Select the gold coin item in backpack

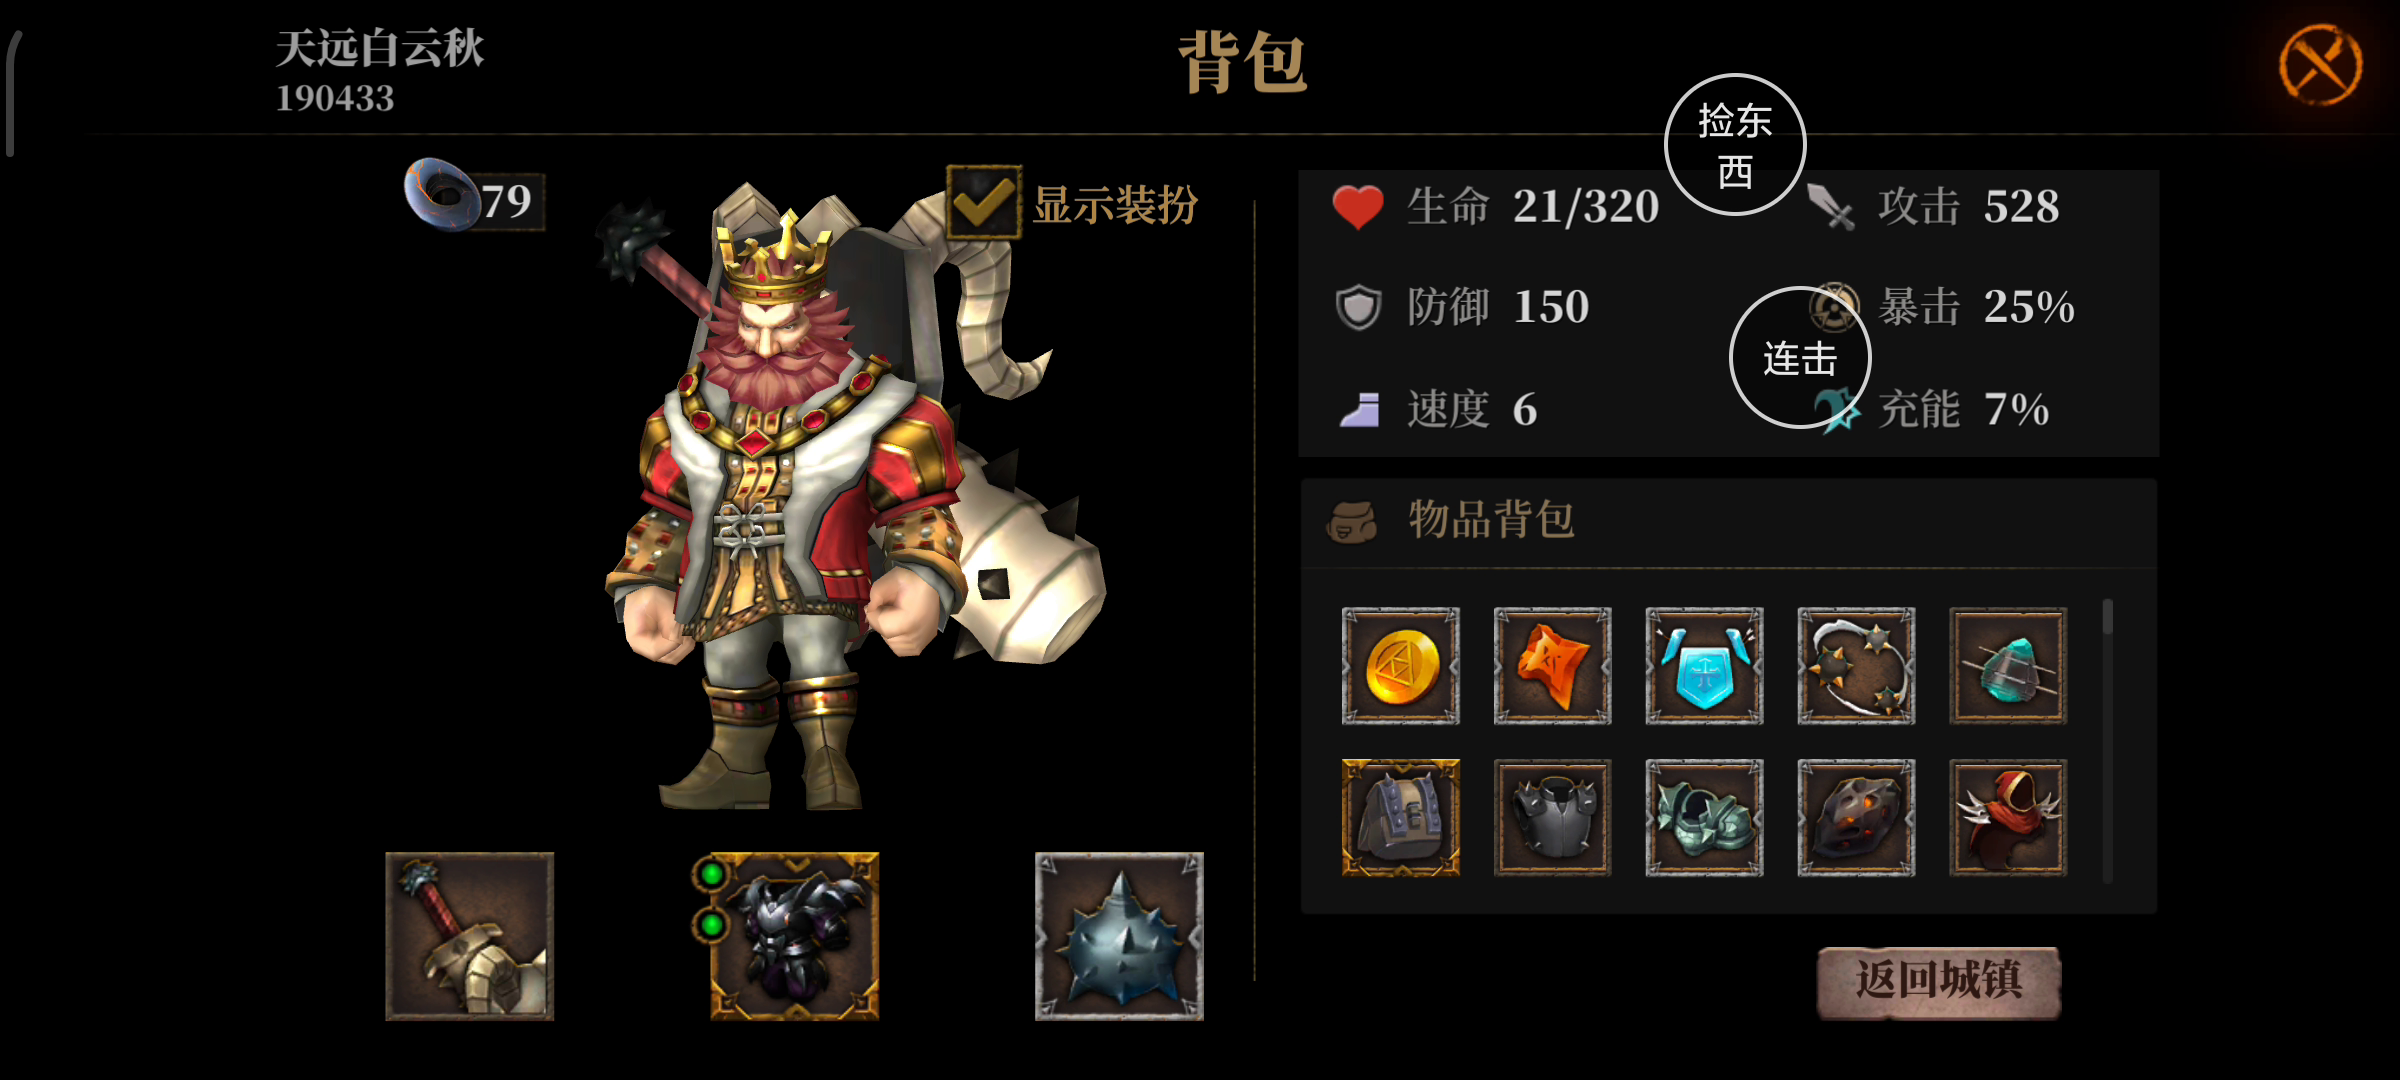point(1400,666)
